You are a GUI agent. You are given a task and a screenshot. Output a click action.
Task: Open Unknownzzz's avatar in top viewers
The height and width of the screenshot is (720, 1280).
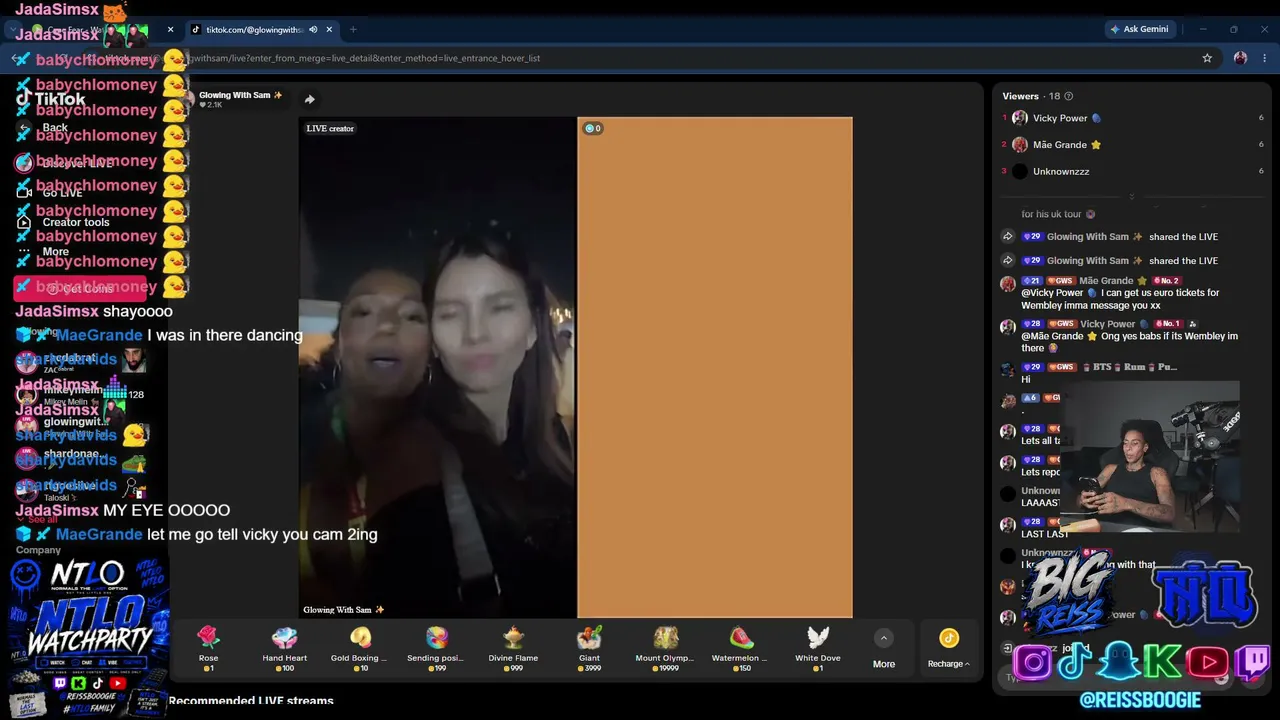point(1020,171)
